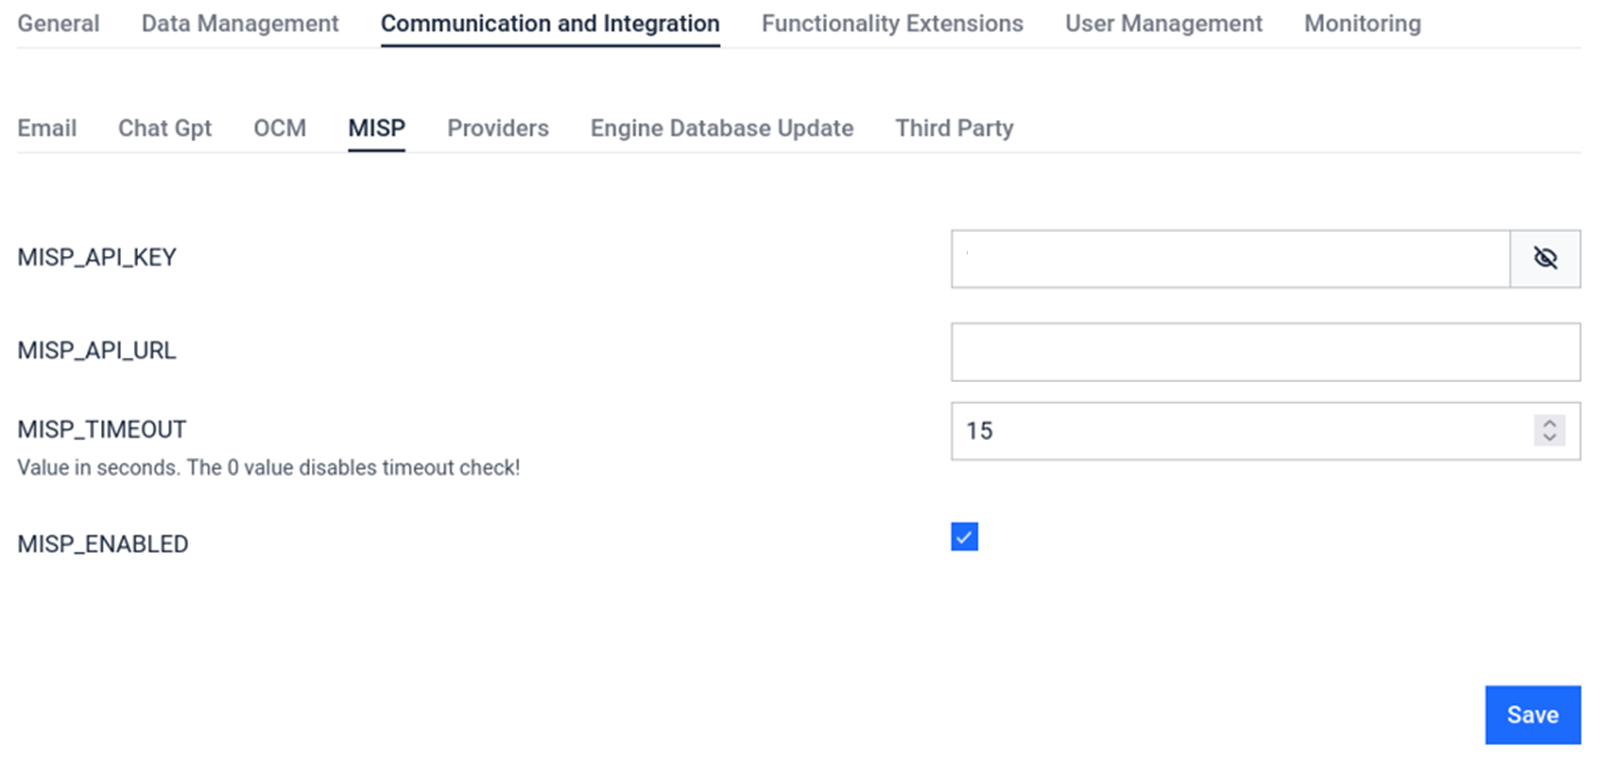Open the Email sub-tab
The height and width of the screenshot is (779, 1600).
coord(47,128)
